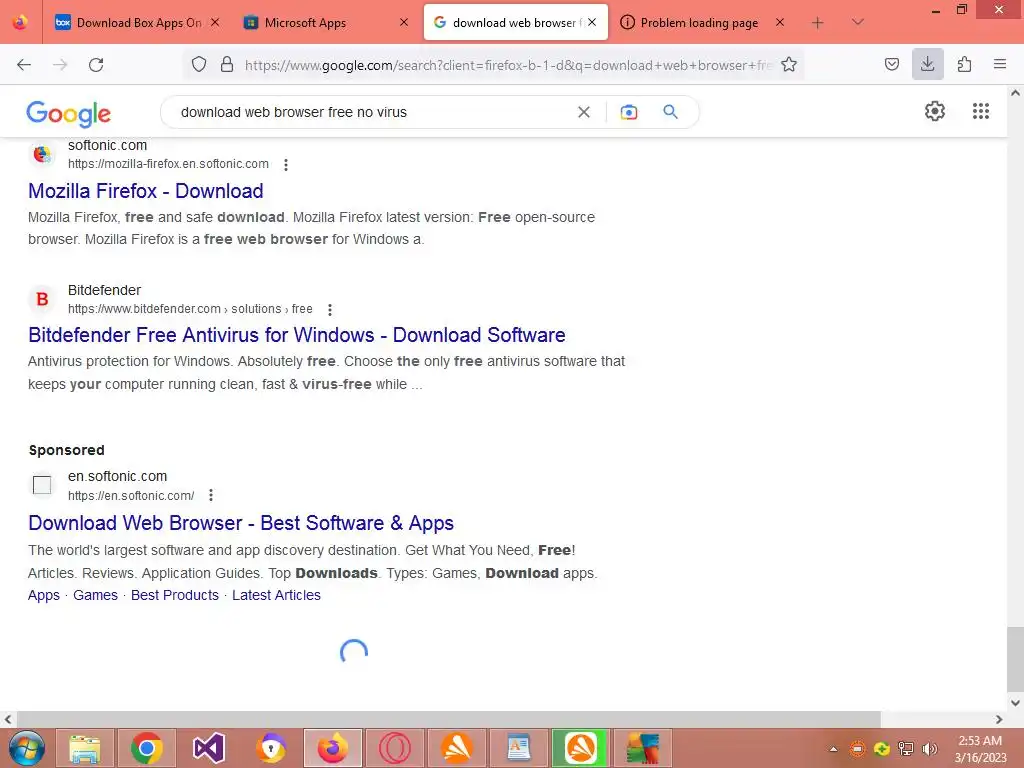This screenshot has width=1024, height=768.
Task: Open a new tab with plus
Action: 818,22
